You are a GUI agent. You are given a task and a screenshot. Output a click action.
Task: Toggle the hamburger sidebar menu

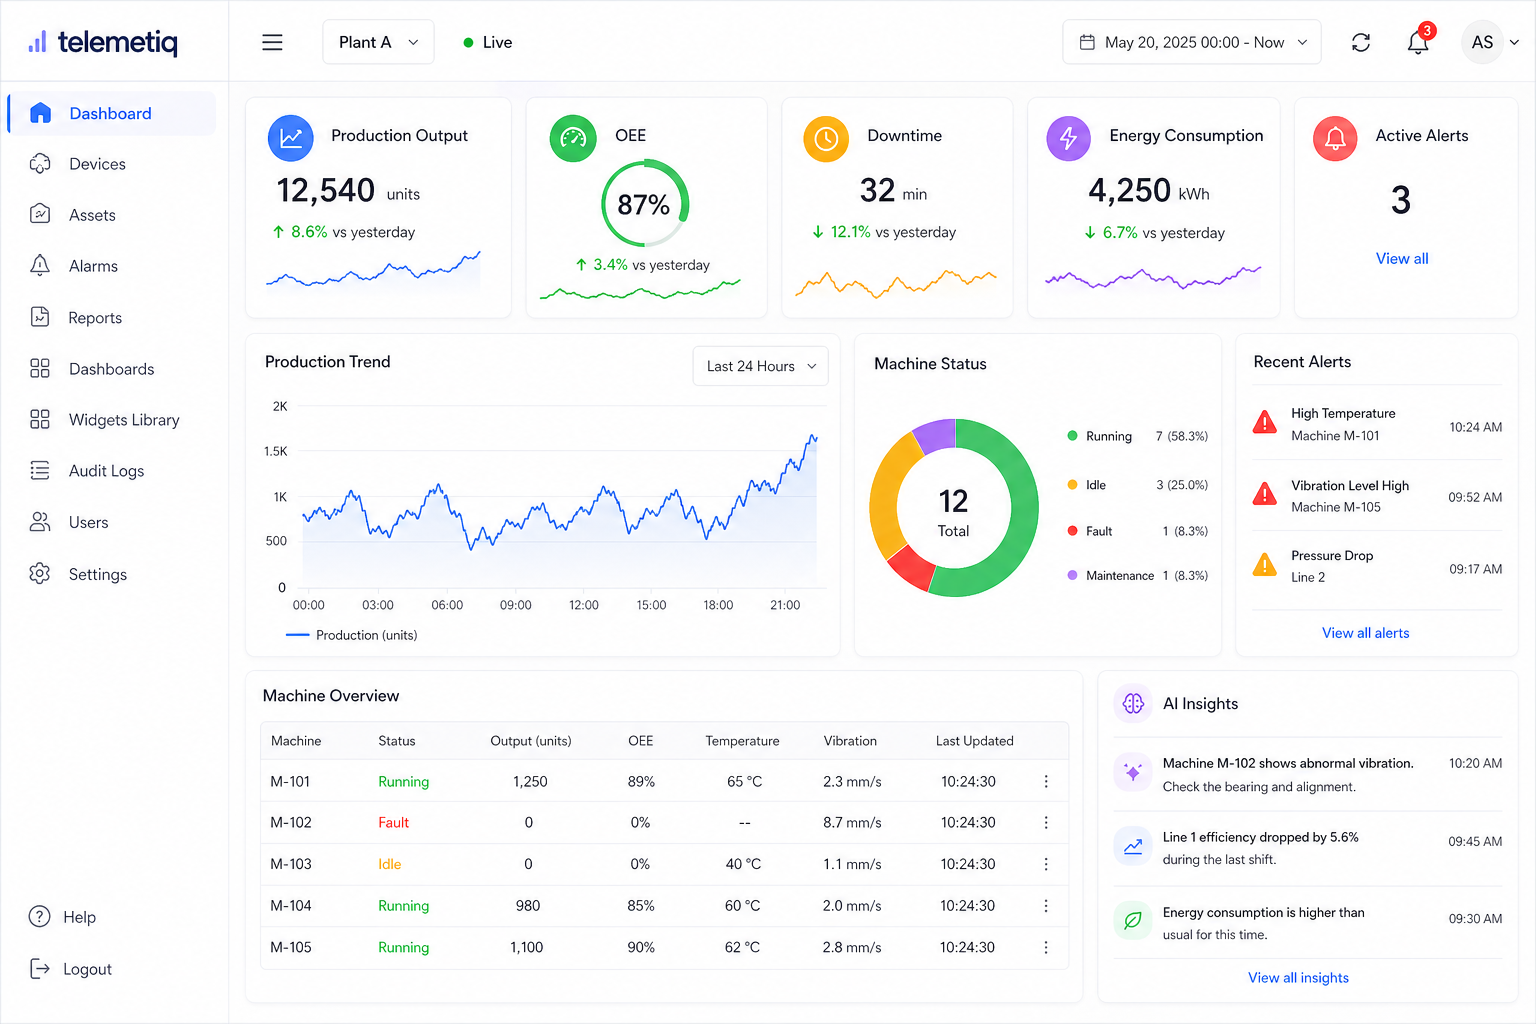[x=272, y=42]
